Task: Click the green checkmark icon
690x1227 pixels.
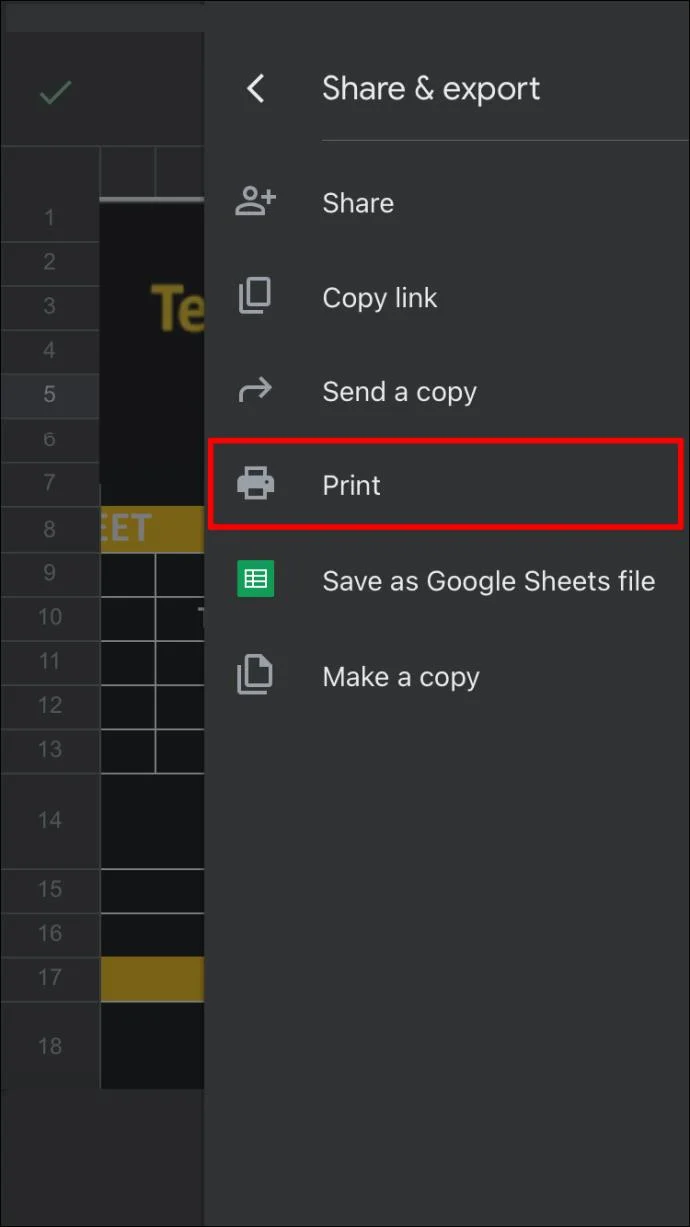Action: point(55,93)
